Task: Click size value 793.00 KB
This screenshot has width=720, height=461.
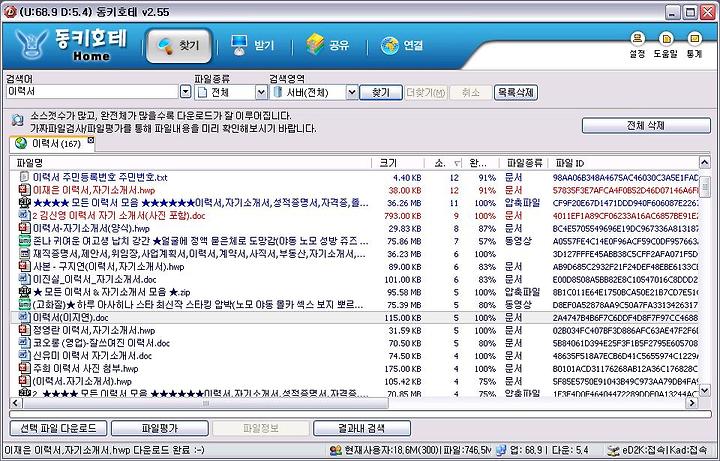Action: (403, 216)
